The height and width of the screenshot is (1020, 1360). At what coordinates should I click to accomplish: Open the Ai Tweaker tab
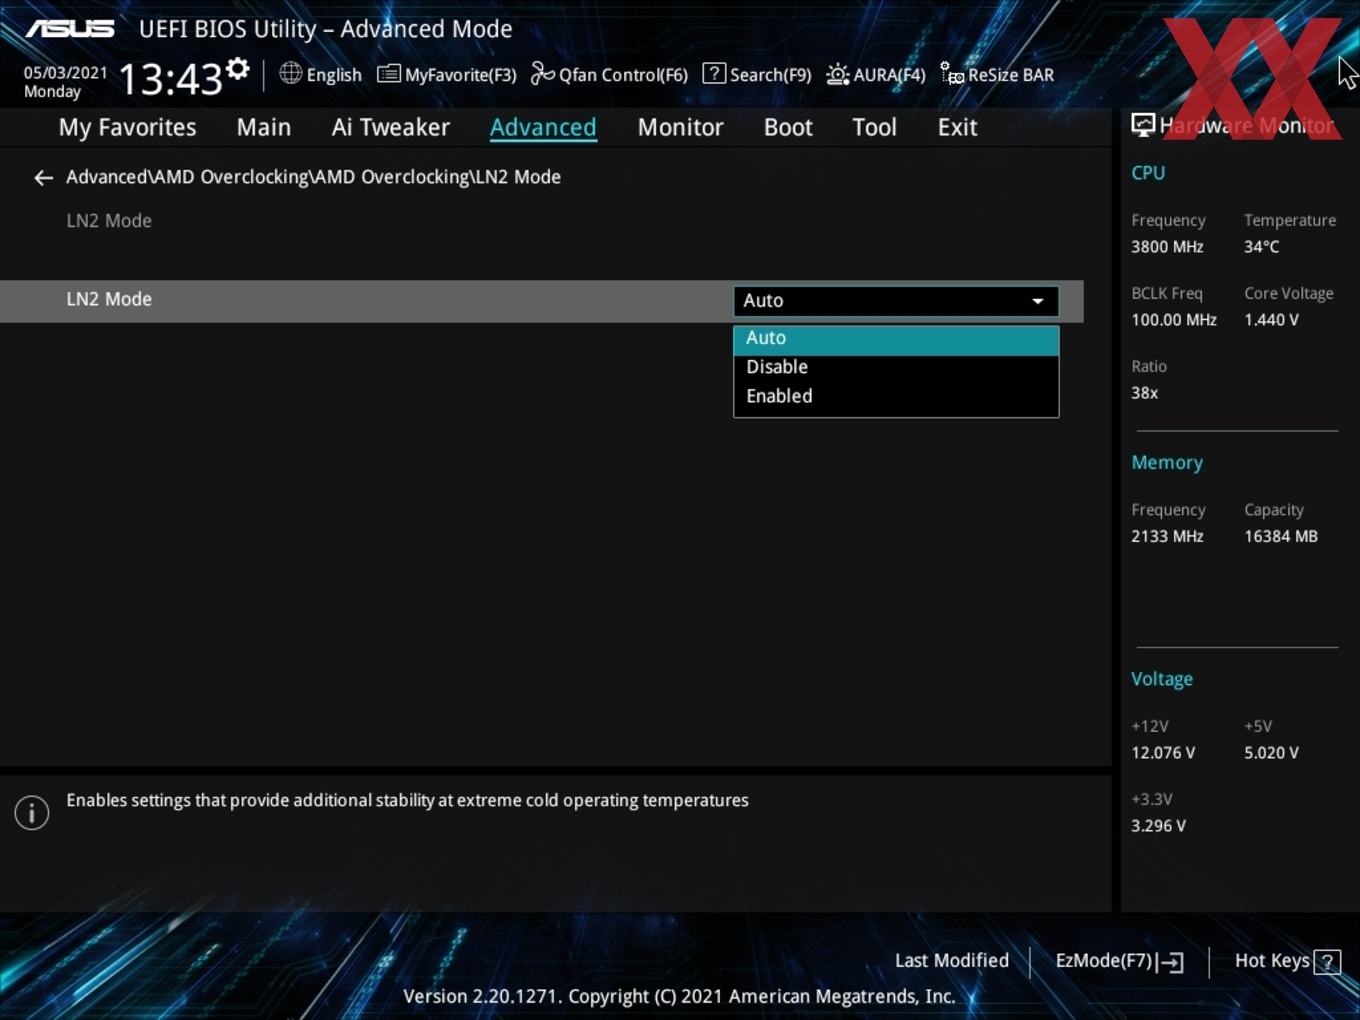coord(391,127)
